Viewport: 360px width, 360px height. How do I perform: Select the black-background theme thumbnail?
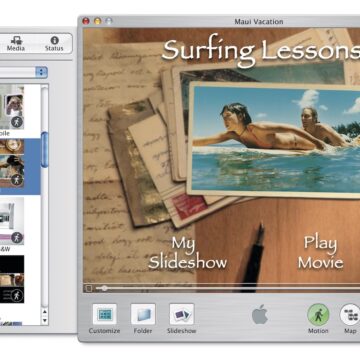tap(12, 279)
